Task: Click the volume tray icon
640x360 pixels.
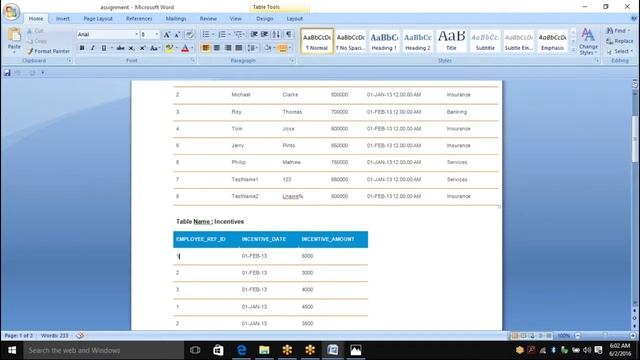Action: click(587, 350)
